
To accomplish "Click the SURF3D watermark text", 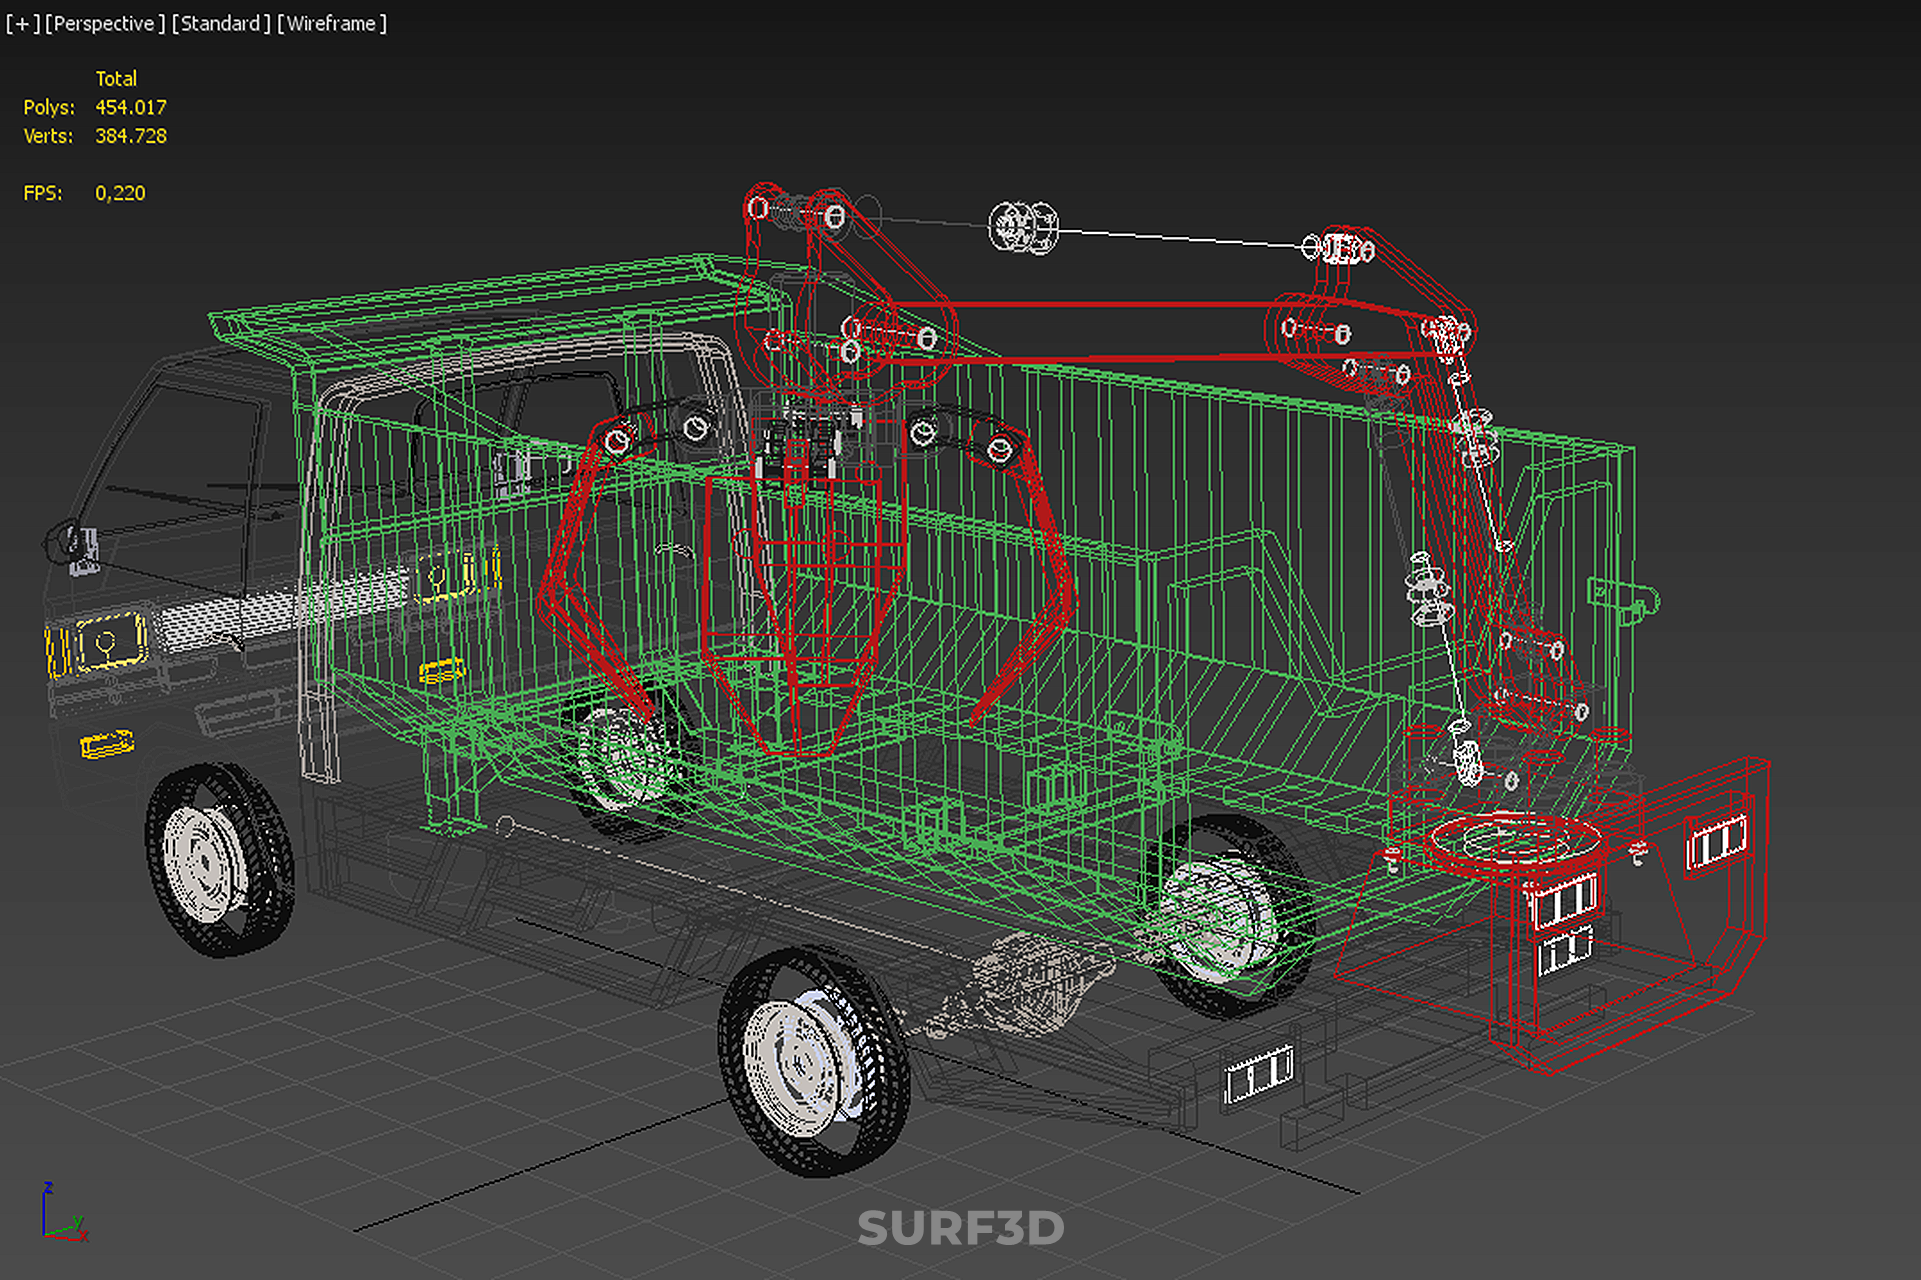I will click(x=960, y=1228).
